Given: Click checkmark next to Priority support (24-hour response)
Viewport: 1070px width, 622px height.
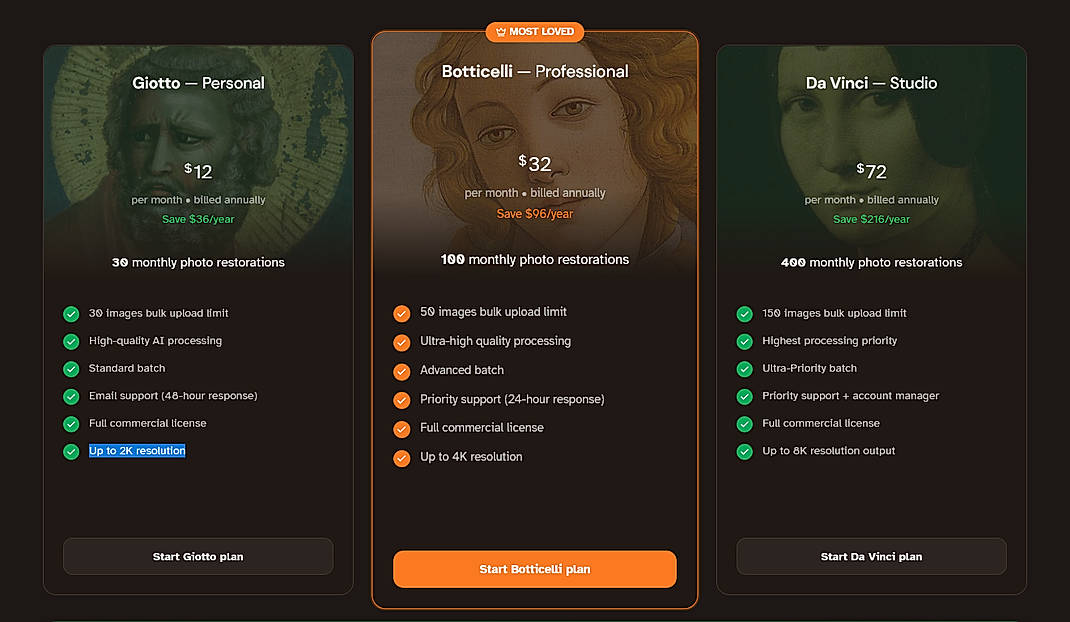Looking at the screenshot, I should pos(401,400).
